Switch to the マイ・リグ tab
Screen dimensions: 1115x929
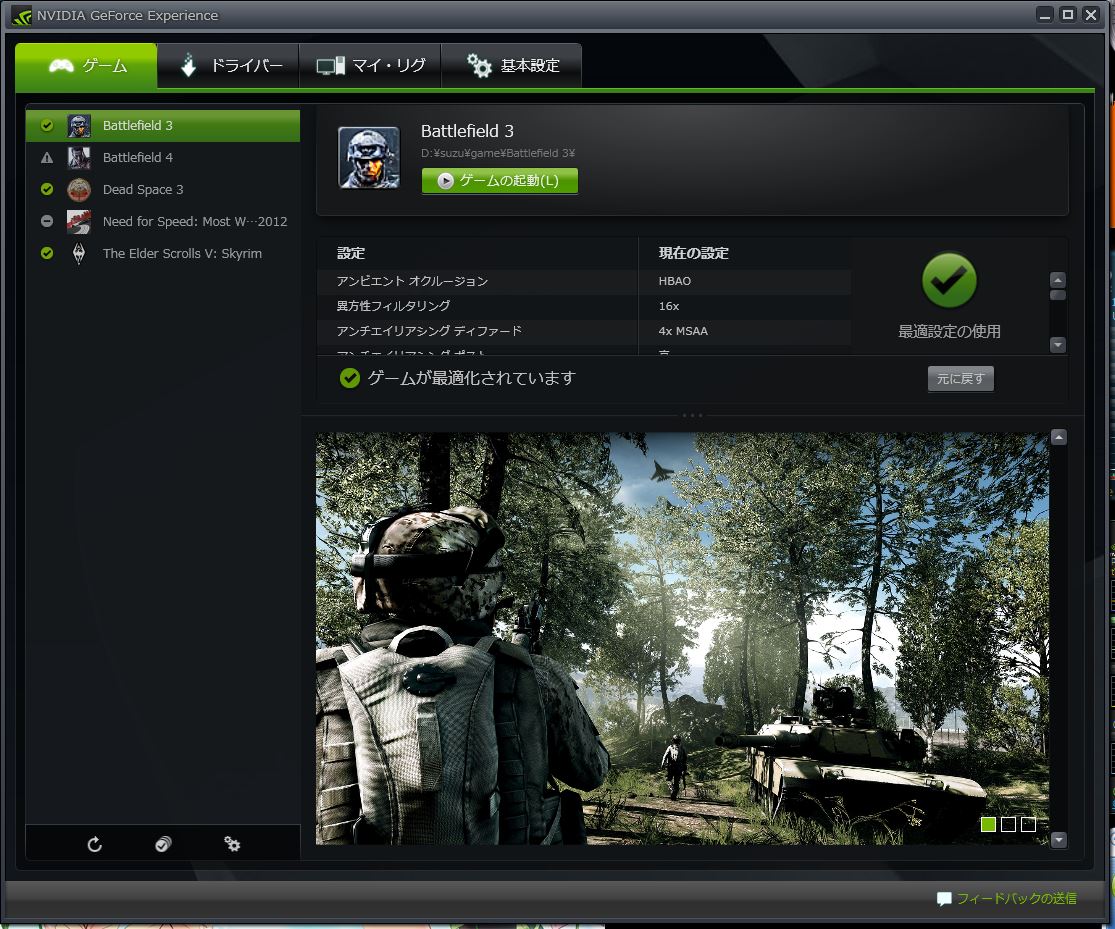(x=370, y=66)
